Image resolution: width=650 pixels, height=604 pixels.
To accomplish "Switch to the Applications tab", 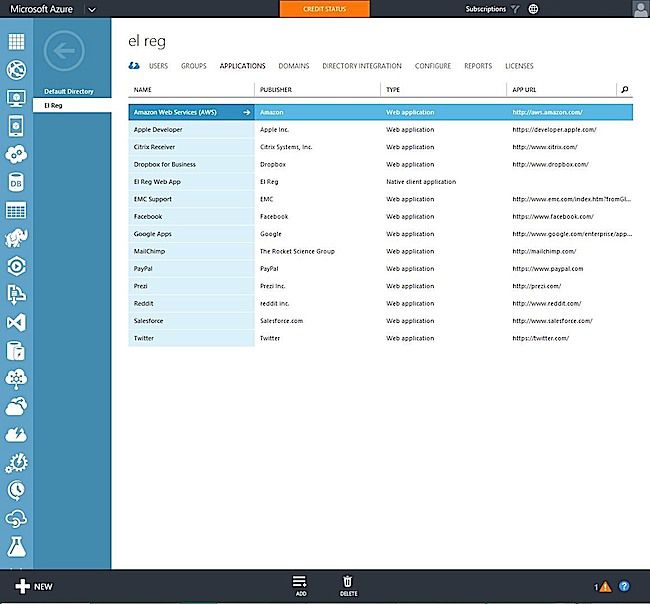I will click(243, 66).
